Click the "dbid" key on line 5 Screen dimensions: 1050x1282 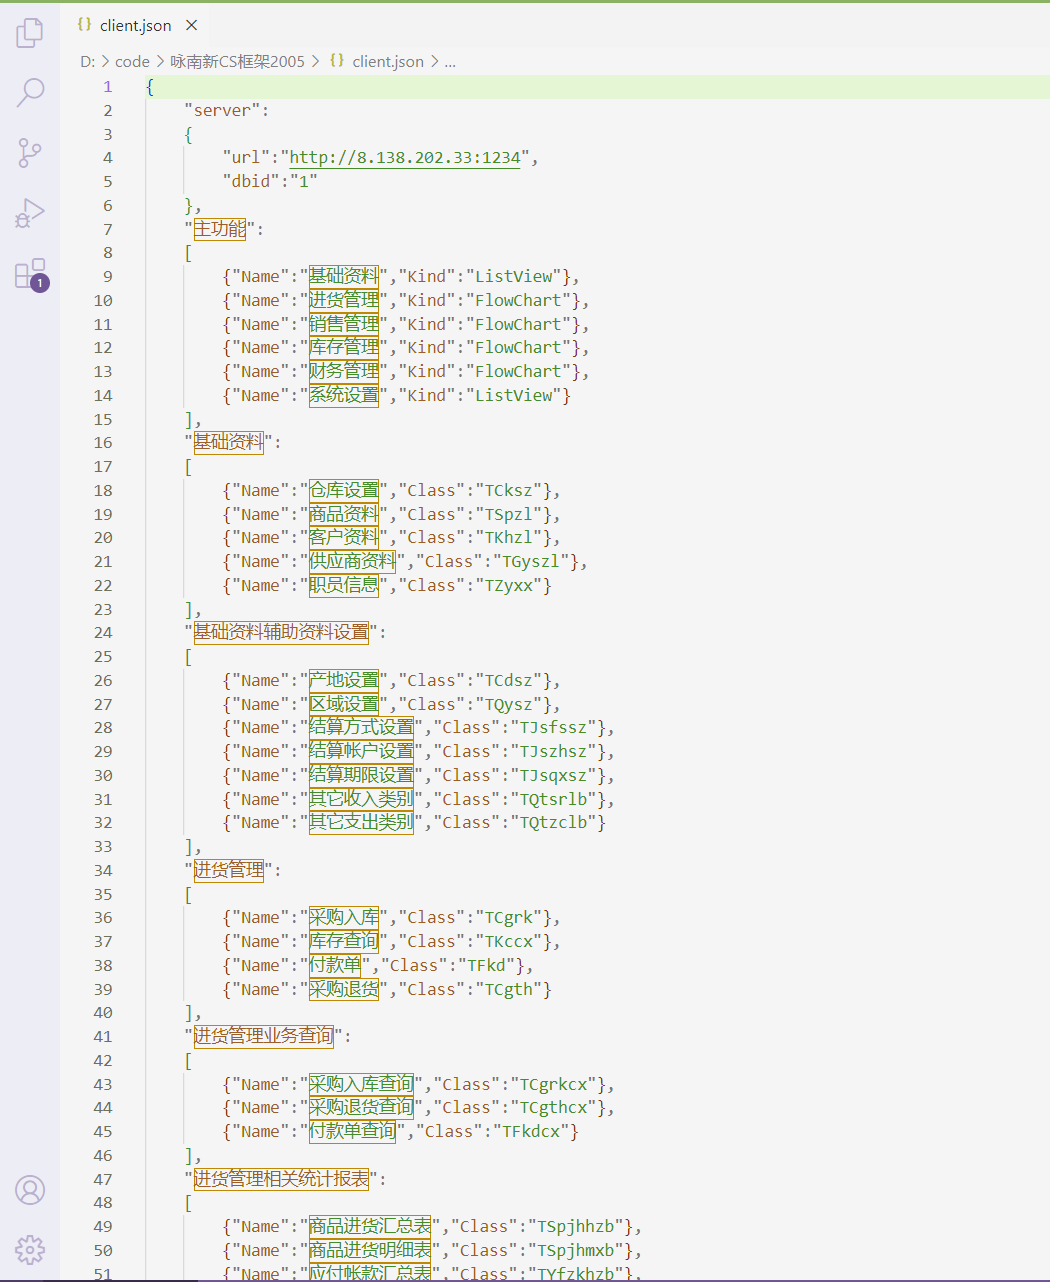(250, 181)
